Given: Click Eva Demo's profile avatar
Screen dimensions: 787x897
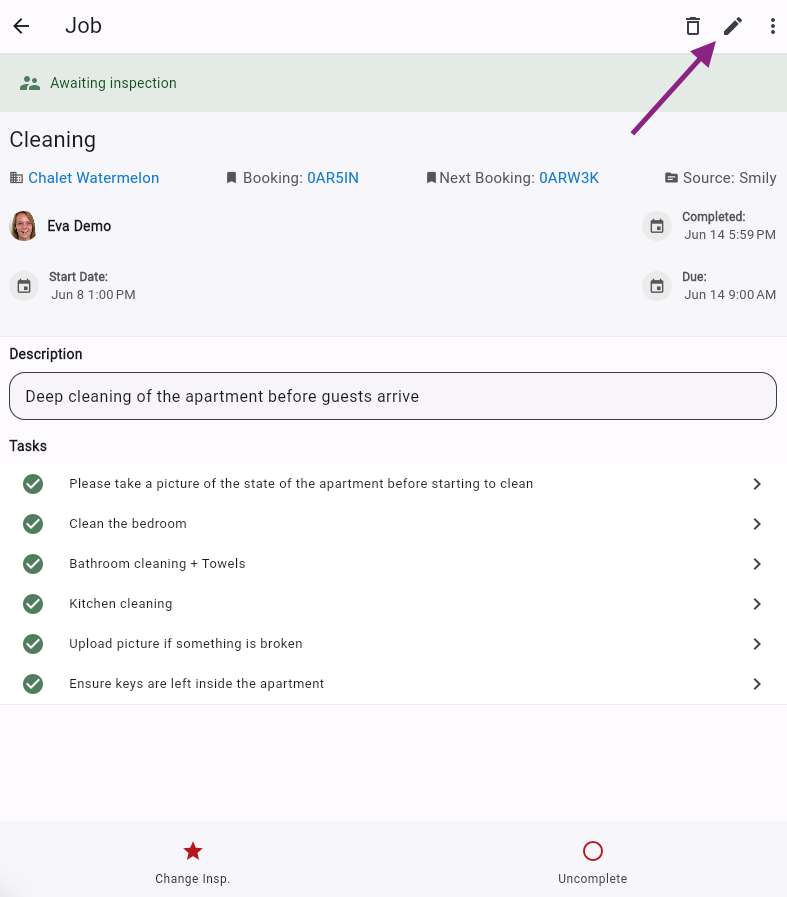Looking at the screenshot, I should [23, 226].
